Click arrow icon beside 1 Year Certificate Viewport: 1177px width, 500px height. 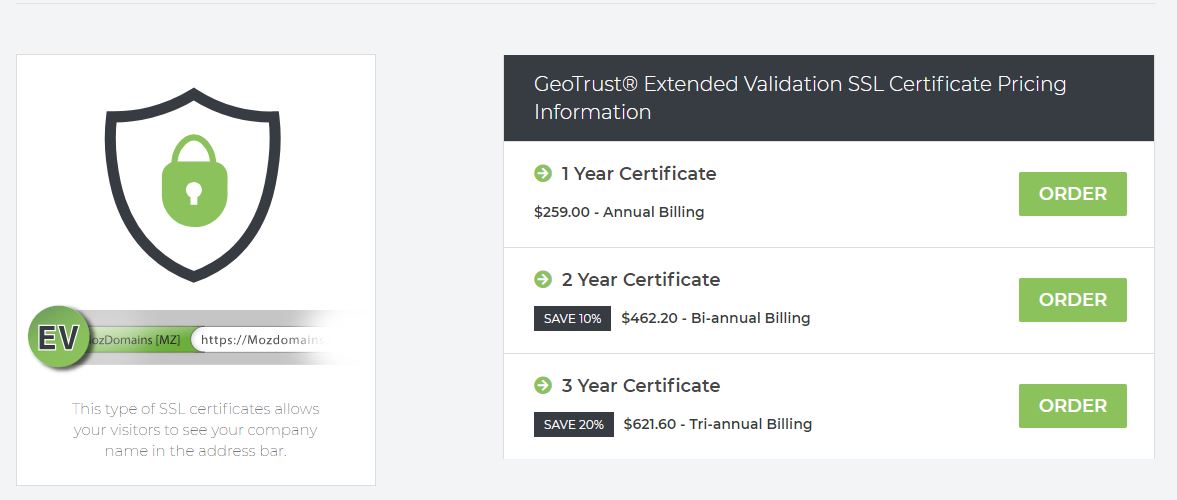pyautogui.click(x=543, y=173)
